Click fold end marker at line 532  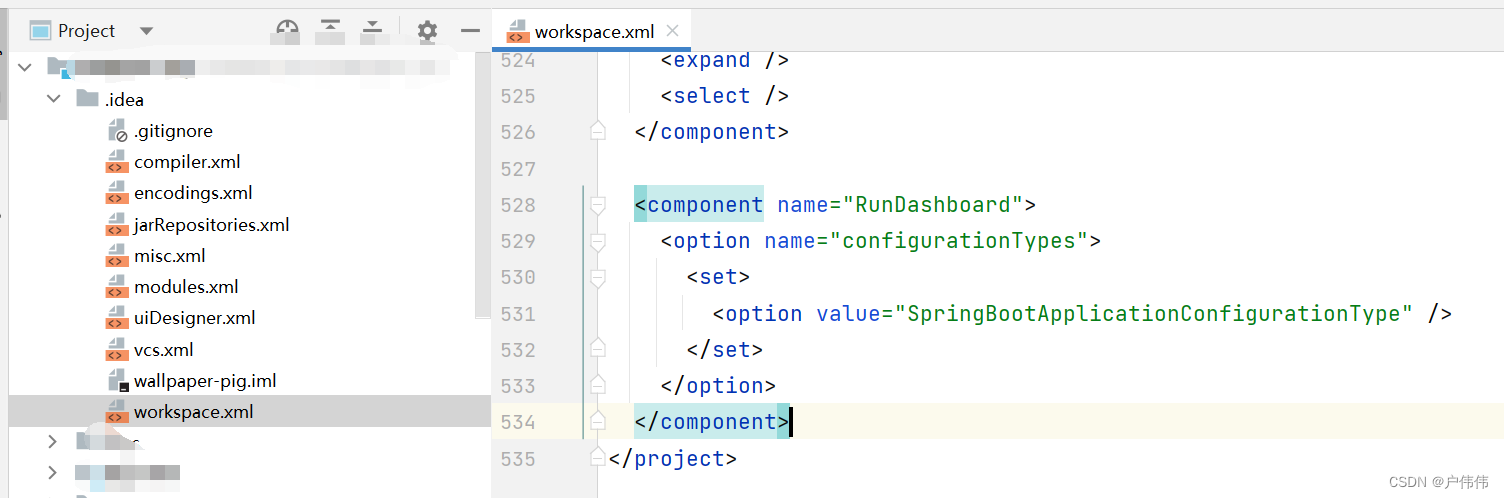point(598,349)
